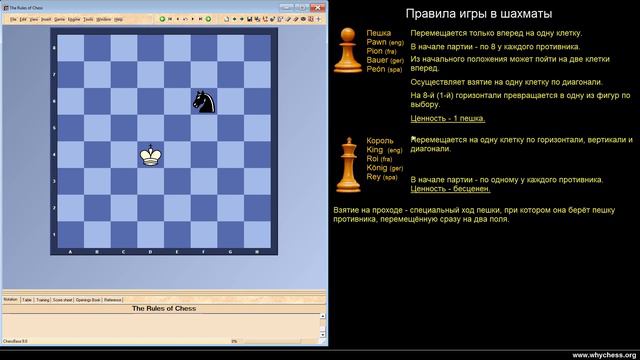640x360 pixels.
Task: Click the notation pane scroll-up arrow
Action: point(322,316)
